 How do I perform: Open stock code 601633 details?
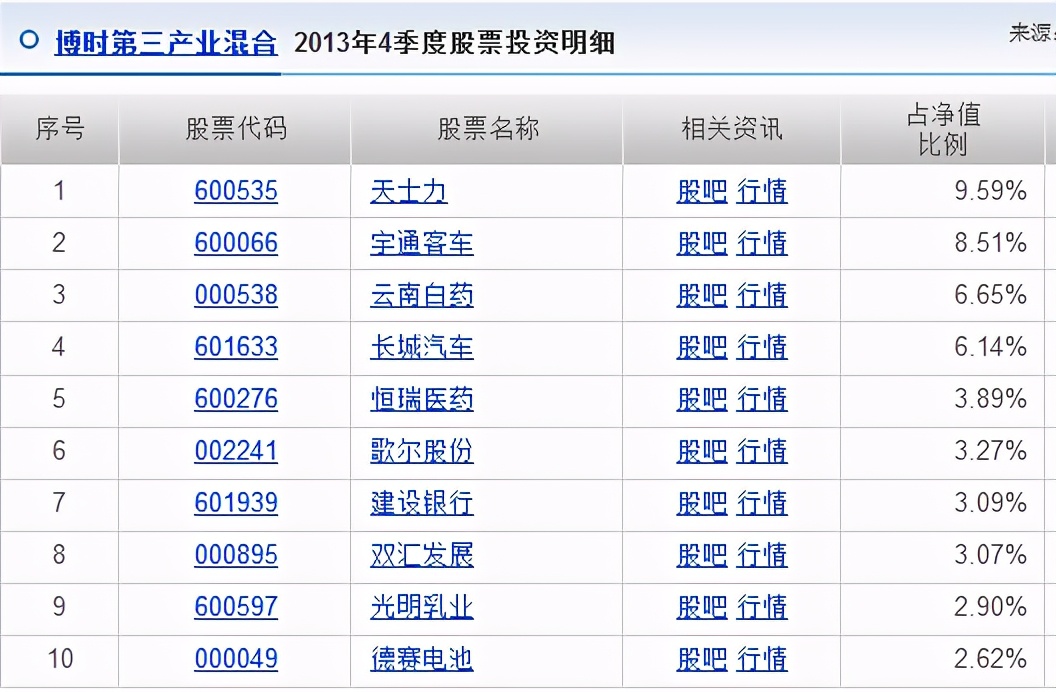(x=236, y=347)
